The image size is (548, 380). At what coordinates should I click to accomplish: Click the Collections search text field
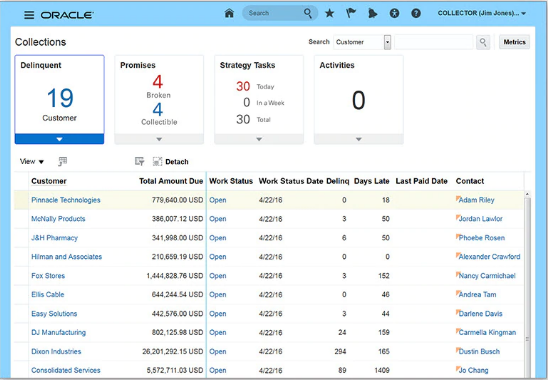(434, 42)
